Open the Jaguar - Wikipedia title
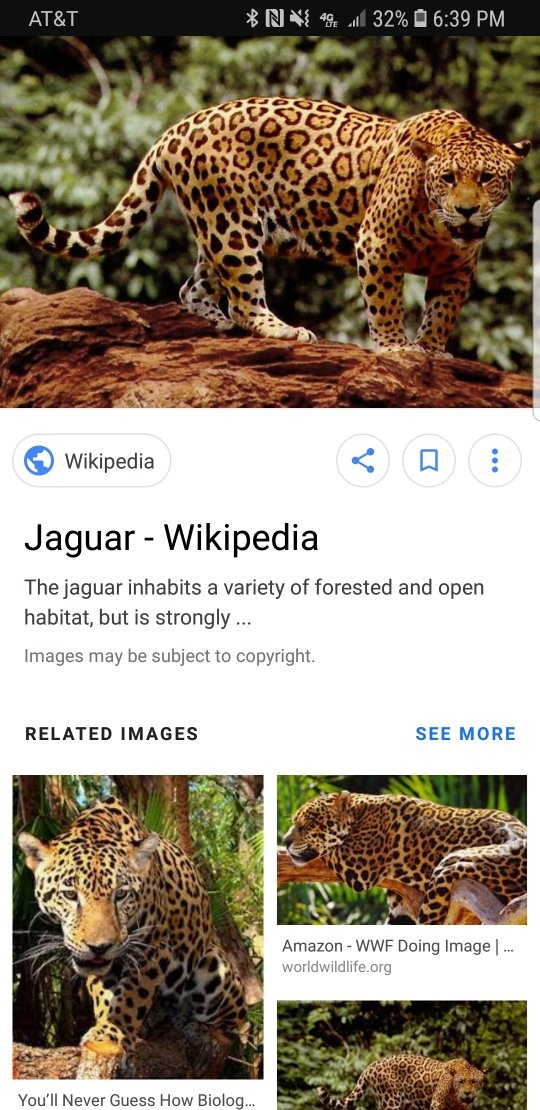This screenshot has width=540, height=1110. [171, 538]
